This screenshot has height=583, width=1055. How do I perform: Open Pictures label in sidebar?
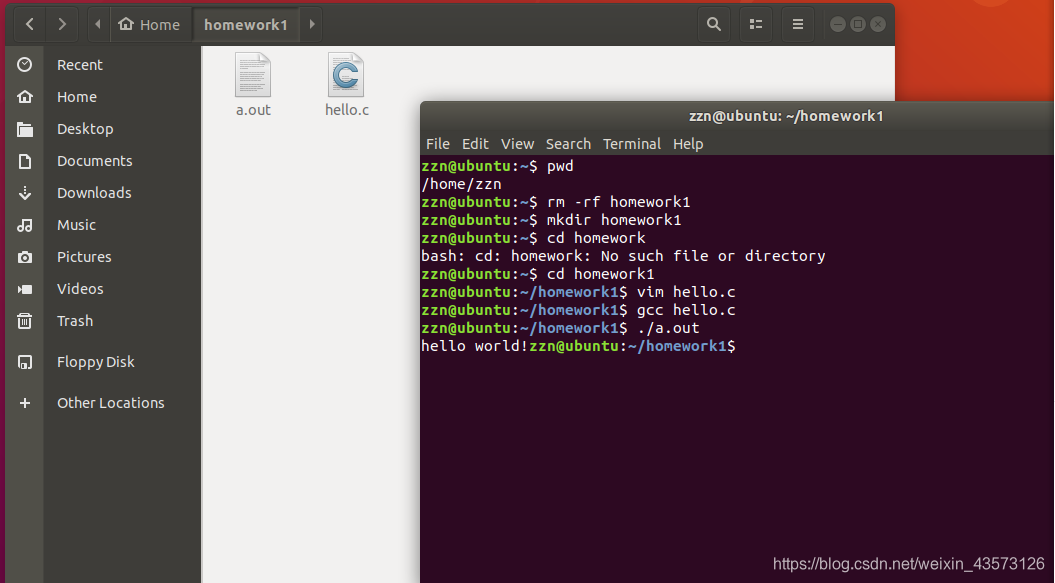pos(84,257)
